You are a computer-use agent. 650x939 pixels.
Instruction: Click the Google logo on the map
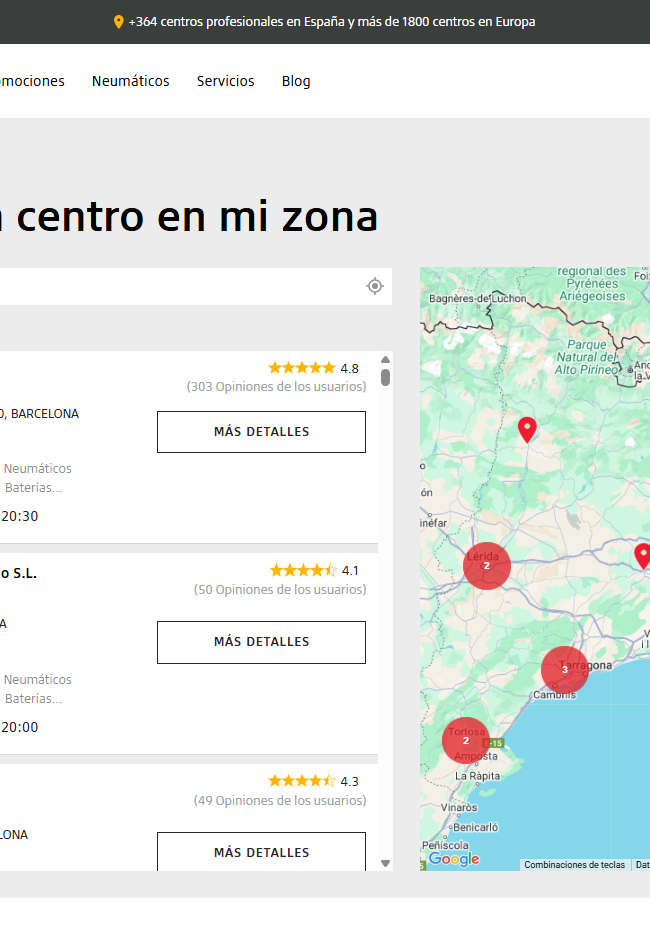click(x=454, y=859)
